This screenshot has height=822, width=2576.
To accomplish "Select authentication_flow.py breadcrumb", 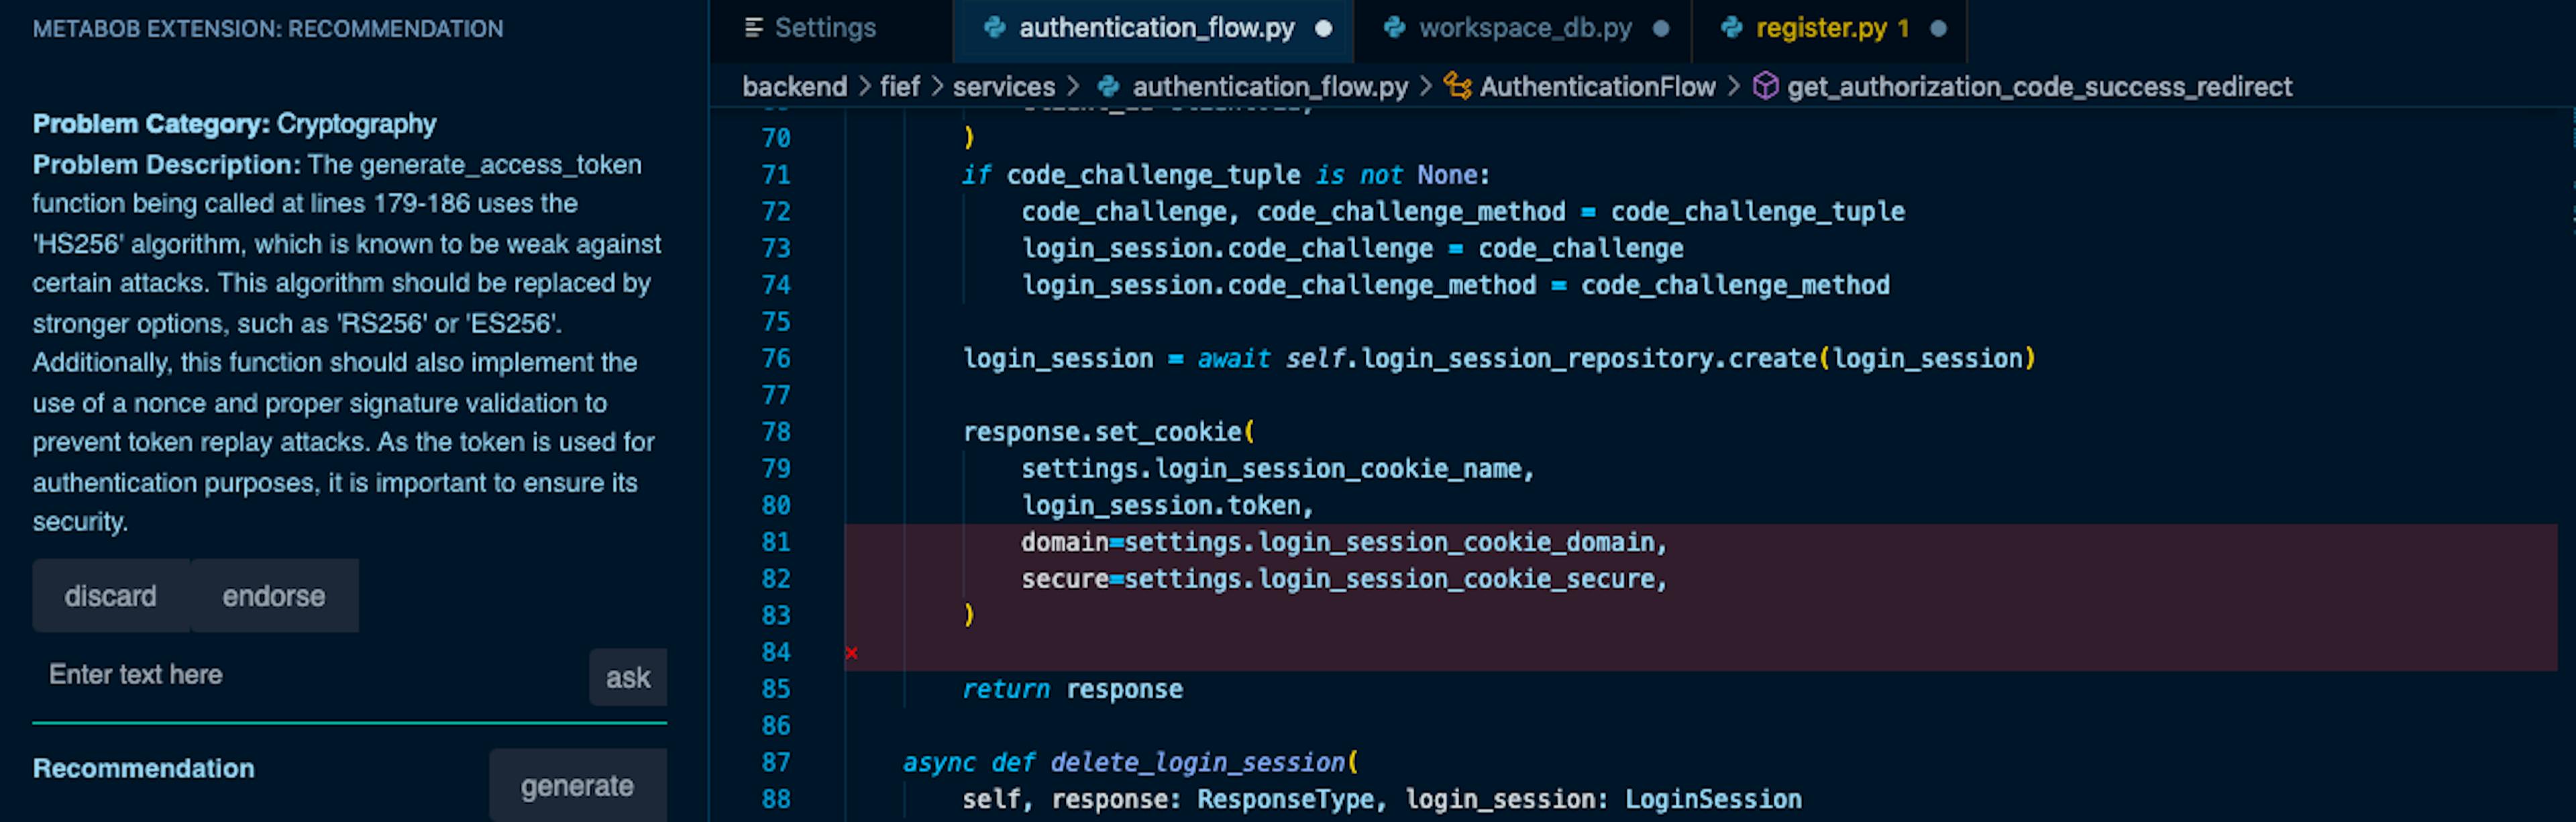I will coord(1270,87).
